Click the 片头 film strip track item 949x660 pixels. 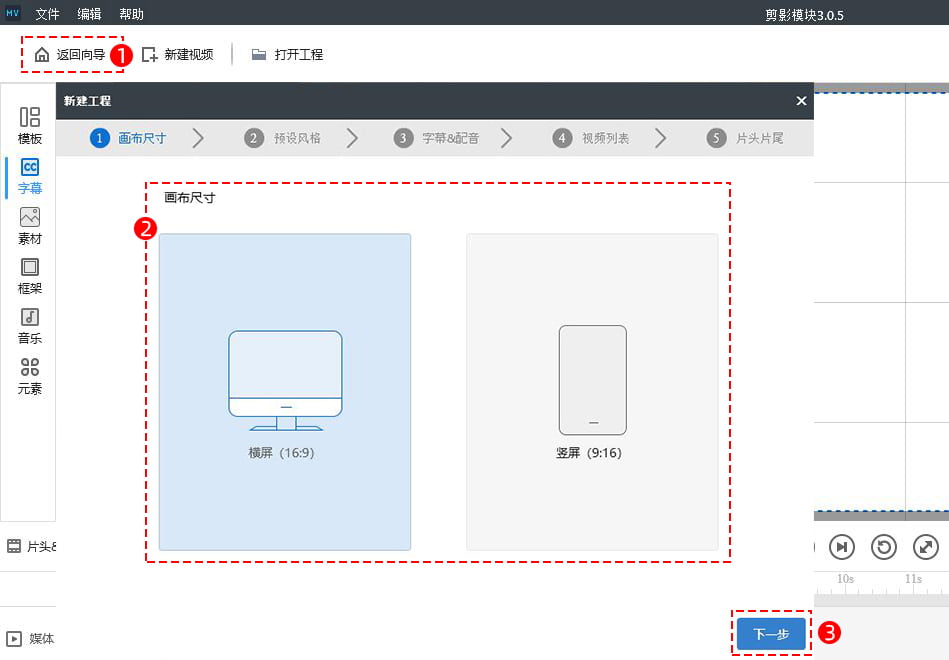(x=31, y=546)
